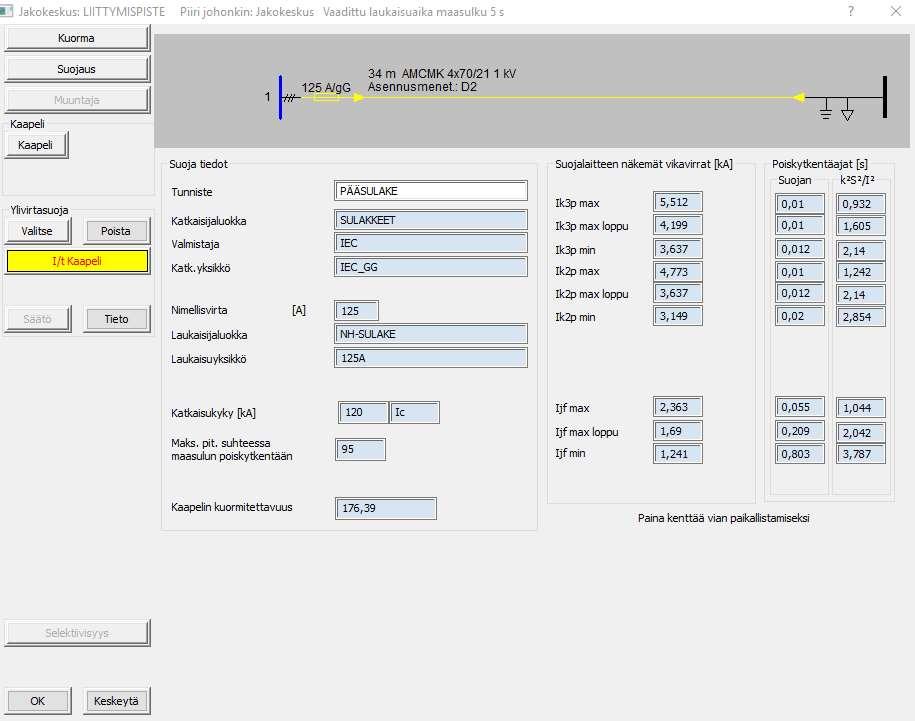
Task: Click the Ik2p min value 3,149
Action: click(x=677, y=316)
